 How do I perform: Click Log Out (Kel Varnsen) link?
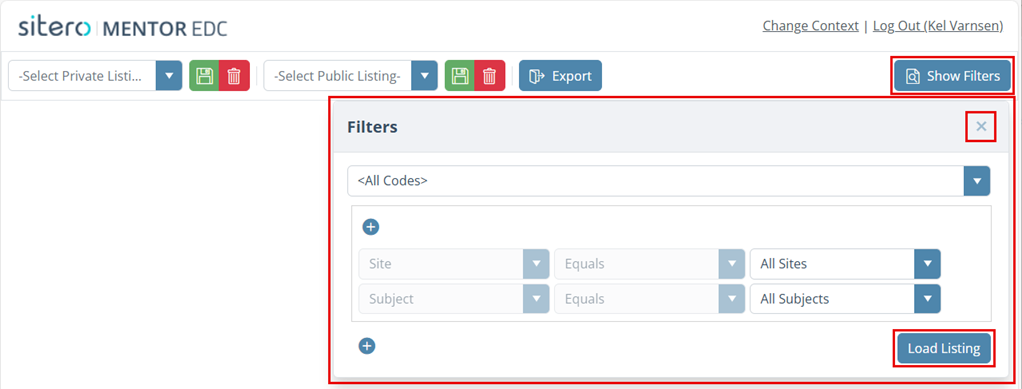[x=938, y=26]
